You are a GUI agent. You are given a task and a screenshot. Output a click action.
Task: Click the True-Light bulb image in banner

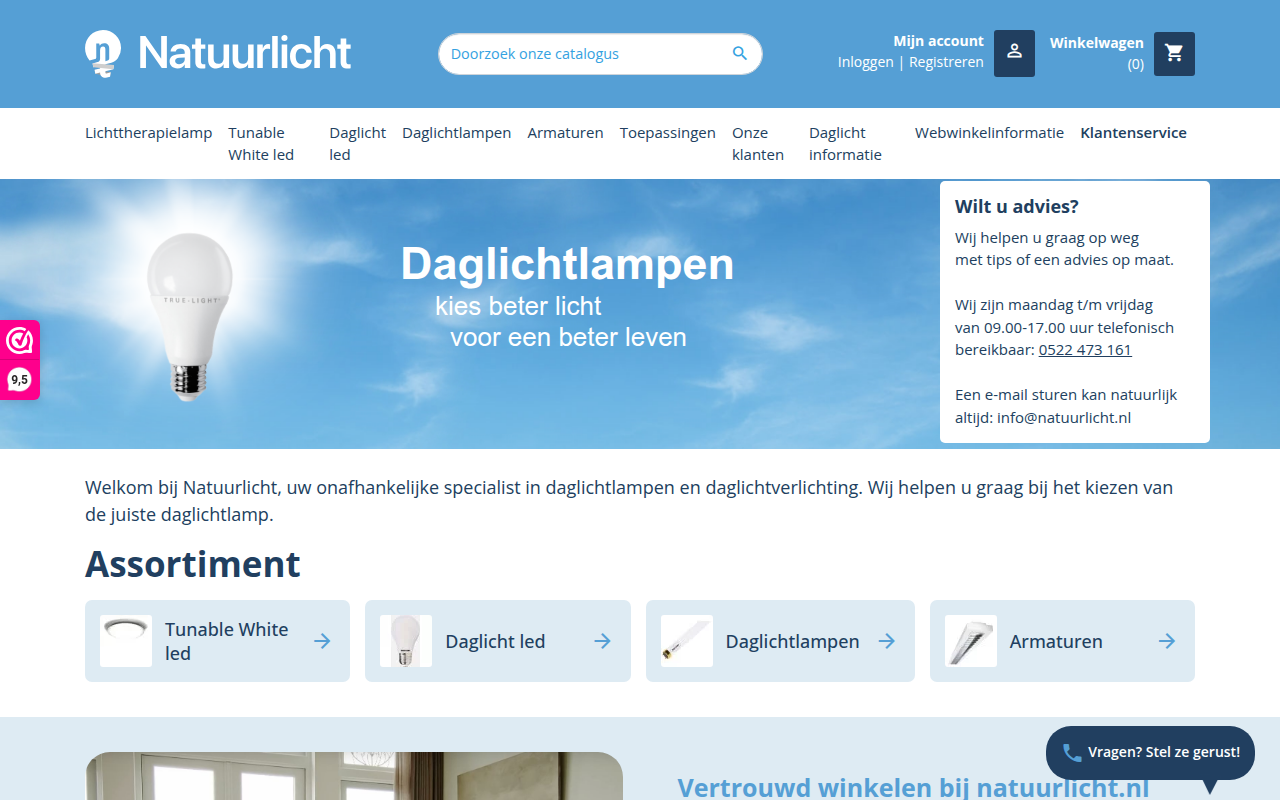[190, 317]
